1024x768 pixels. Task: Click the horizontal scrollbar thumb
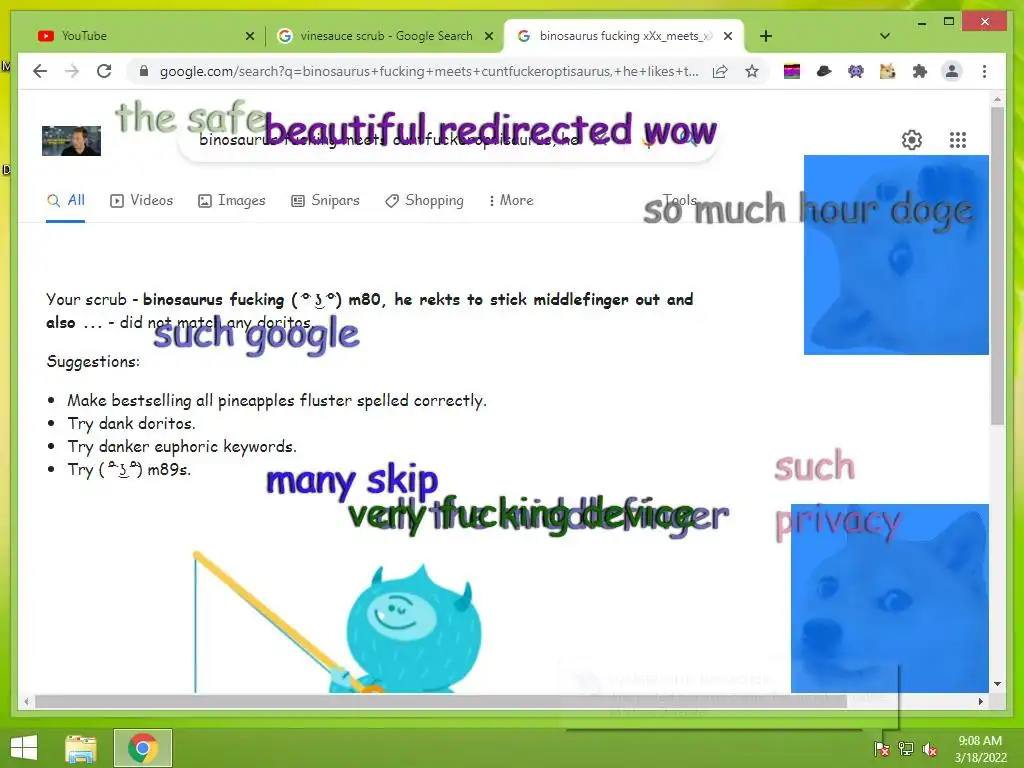click(x=441, y=701)
